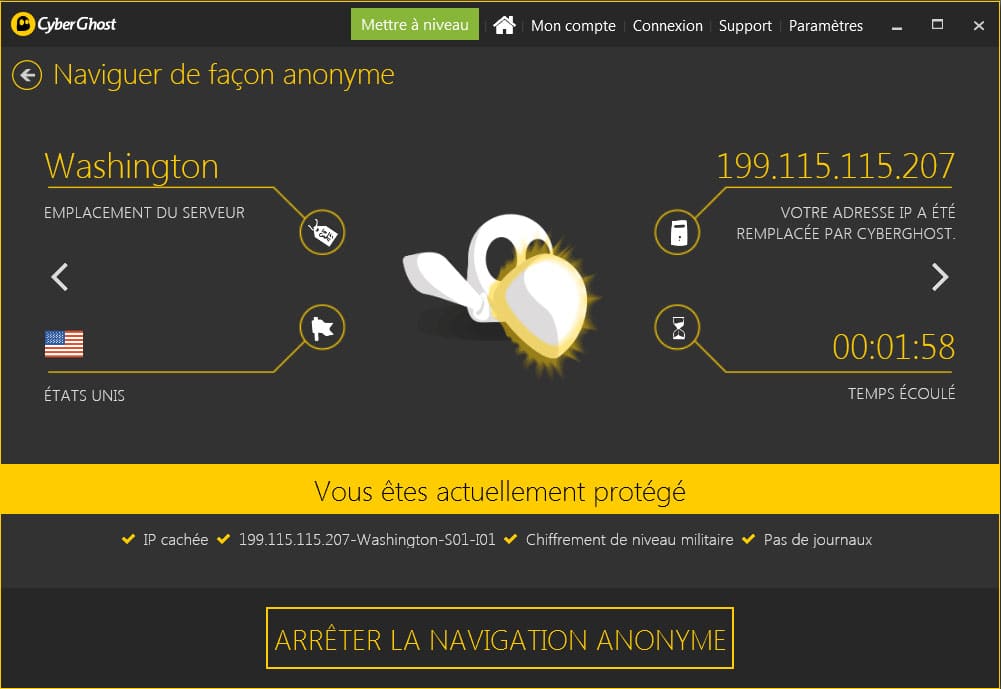
Task: Click the United States flag image
Action: pyautogui.click(x=64, y=344)
